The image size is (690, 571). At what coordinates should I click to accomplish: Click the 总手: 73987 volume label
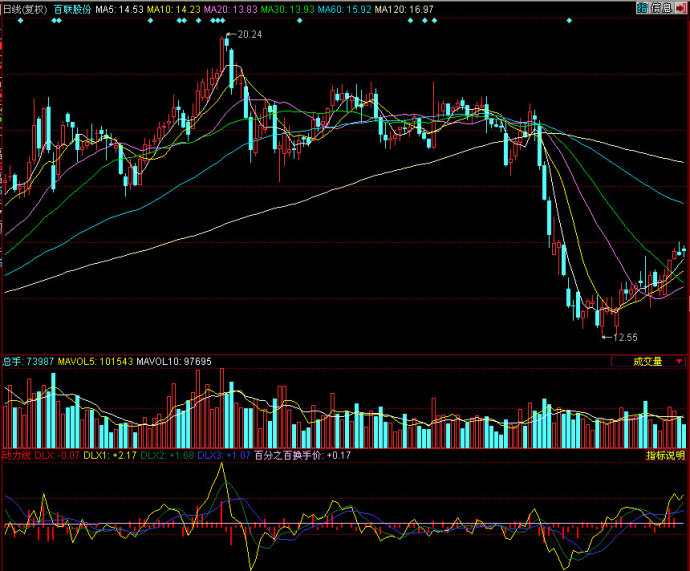tap(28, 362)
